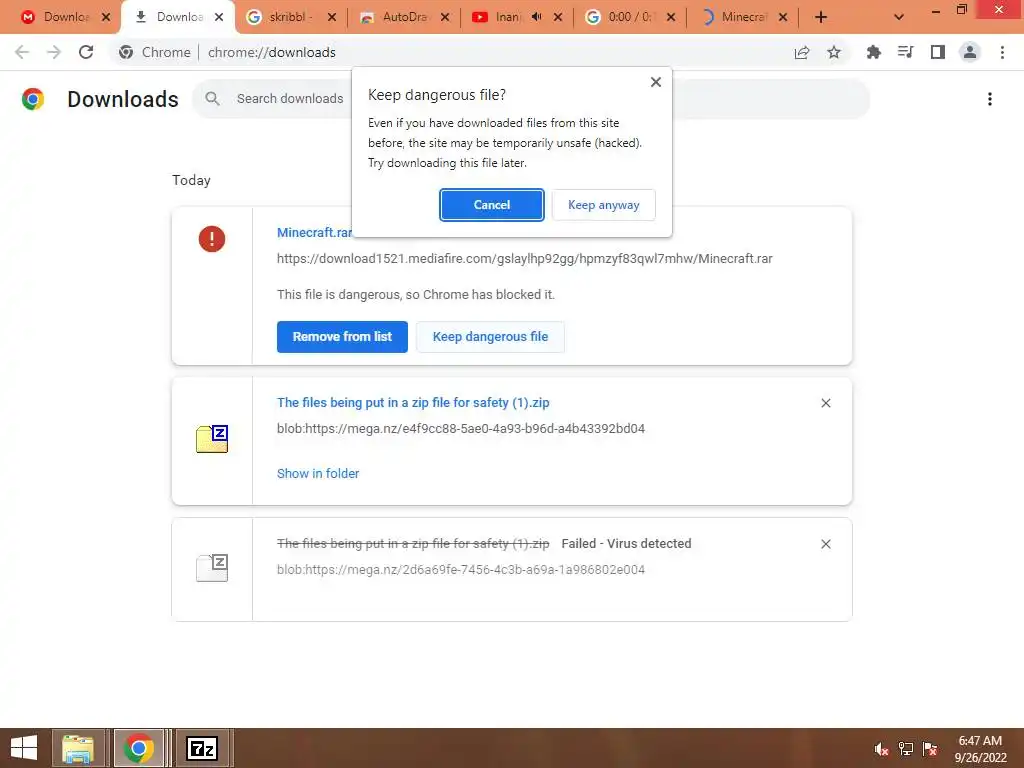The width and height of the screenshot is (1024, 768).
Task: Open 7-Zip from the taskbar
Action: tap(202, 748)
